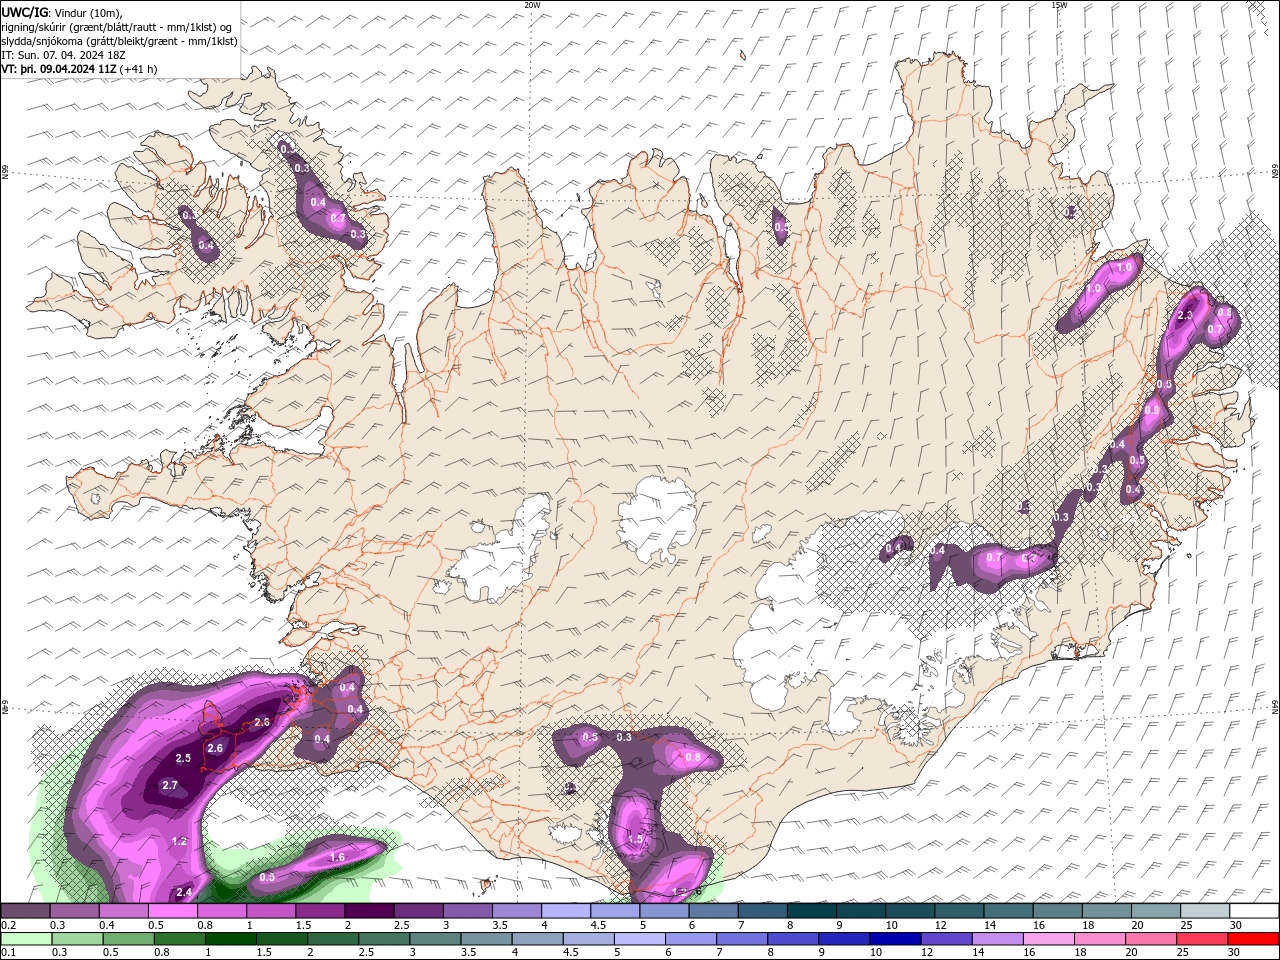
Task: Click the pale green 0.1 scale swatch
Action: [25, 939]
